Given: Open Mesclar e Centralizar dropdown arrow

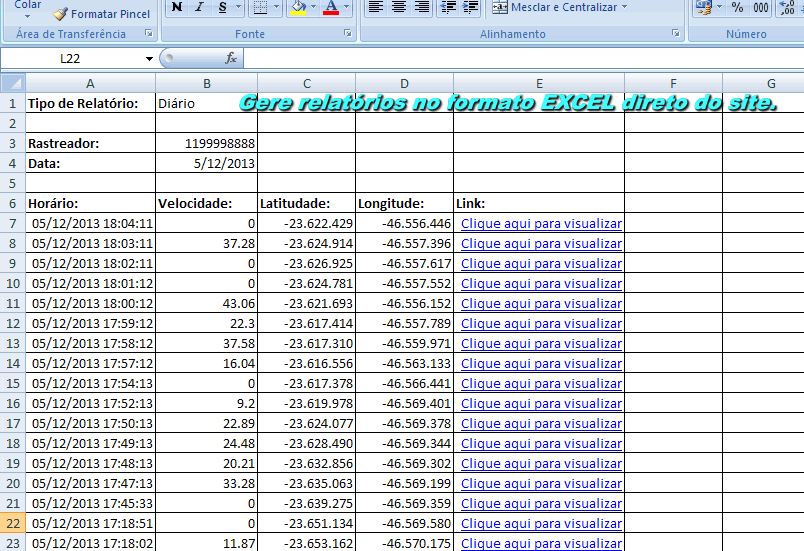Looking at the screenshot, I should coord(625,7).
